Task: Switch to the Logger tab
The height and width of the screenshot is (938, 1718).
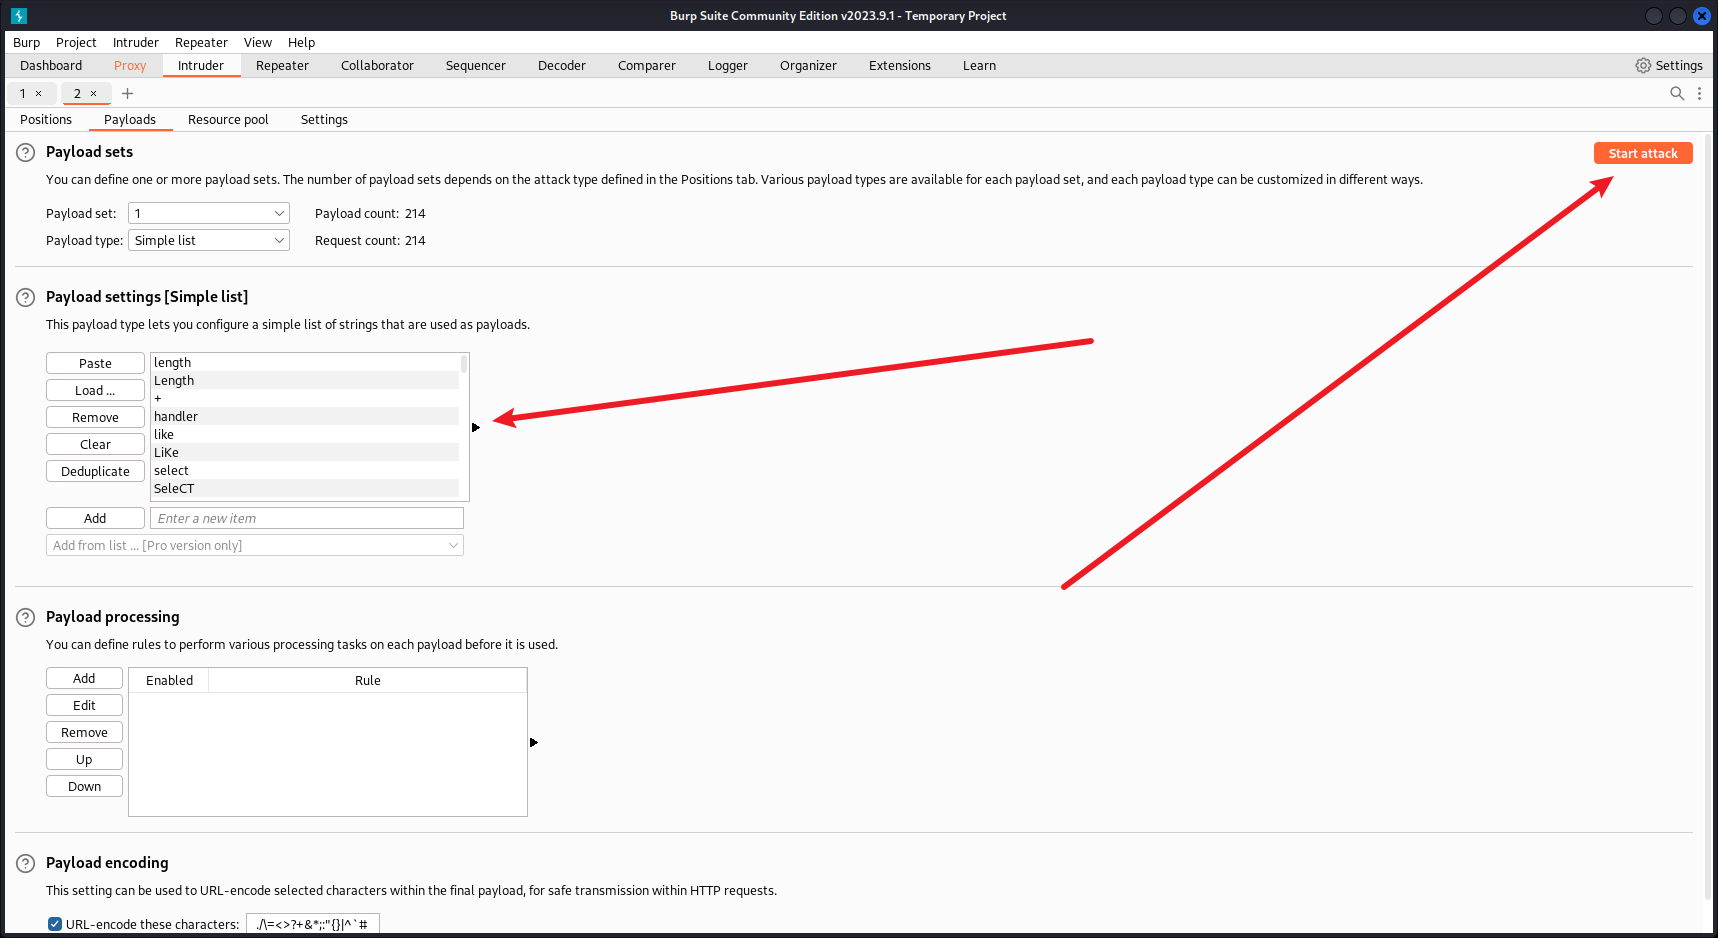Action: tap(728, 65)
